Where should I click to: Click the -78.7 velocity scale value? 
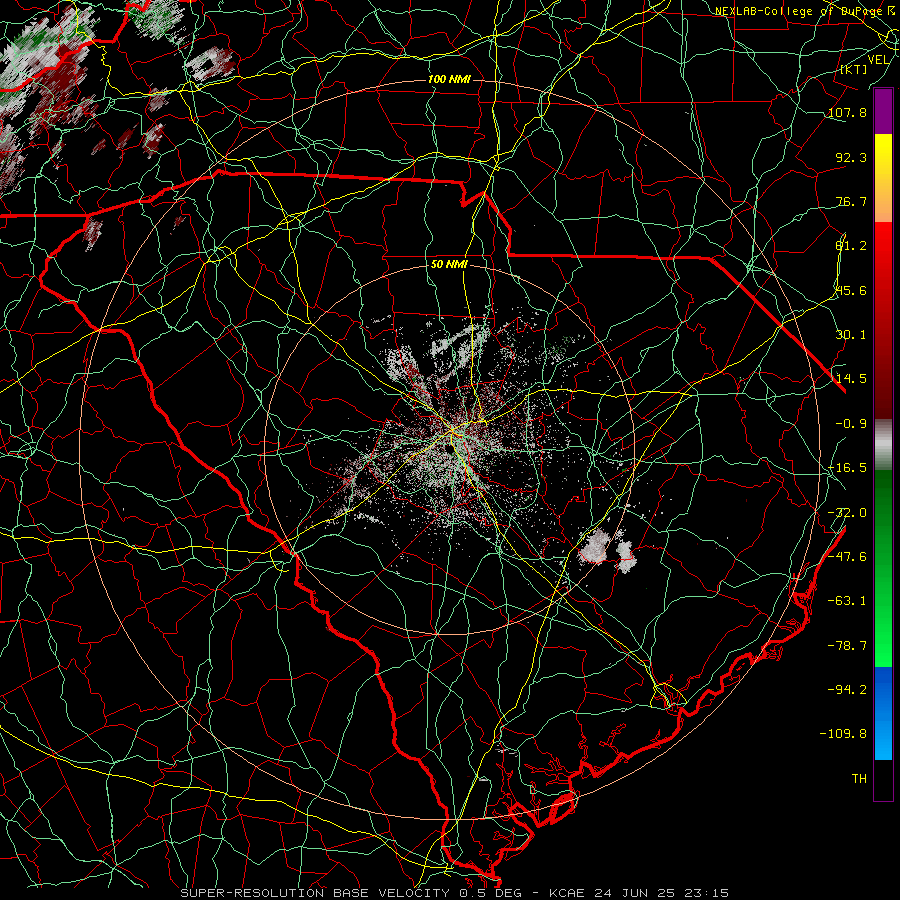(847, 646)
